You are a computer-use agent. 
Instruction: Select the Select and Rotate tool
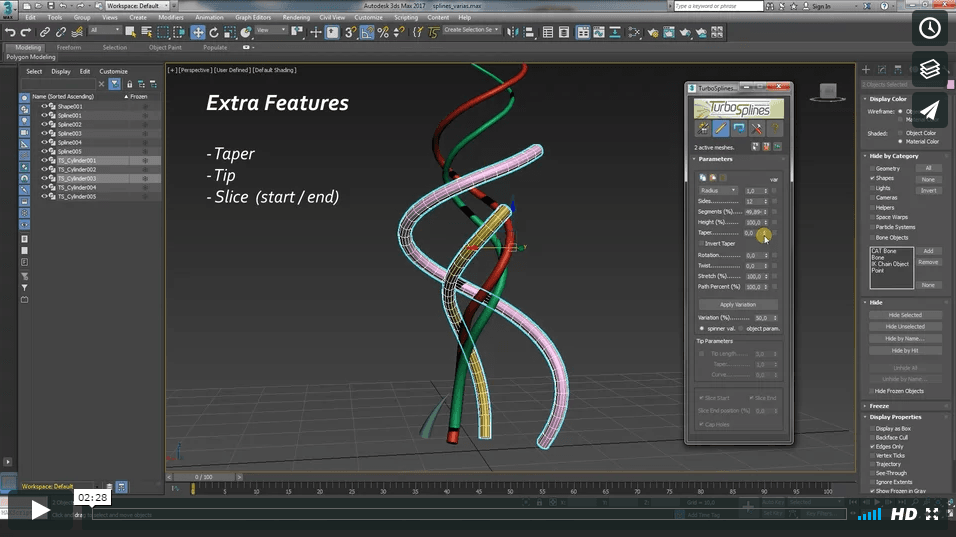[x=214, y=32]
